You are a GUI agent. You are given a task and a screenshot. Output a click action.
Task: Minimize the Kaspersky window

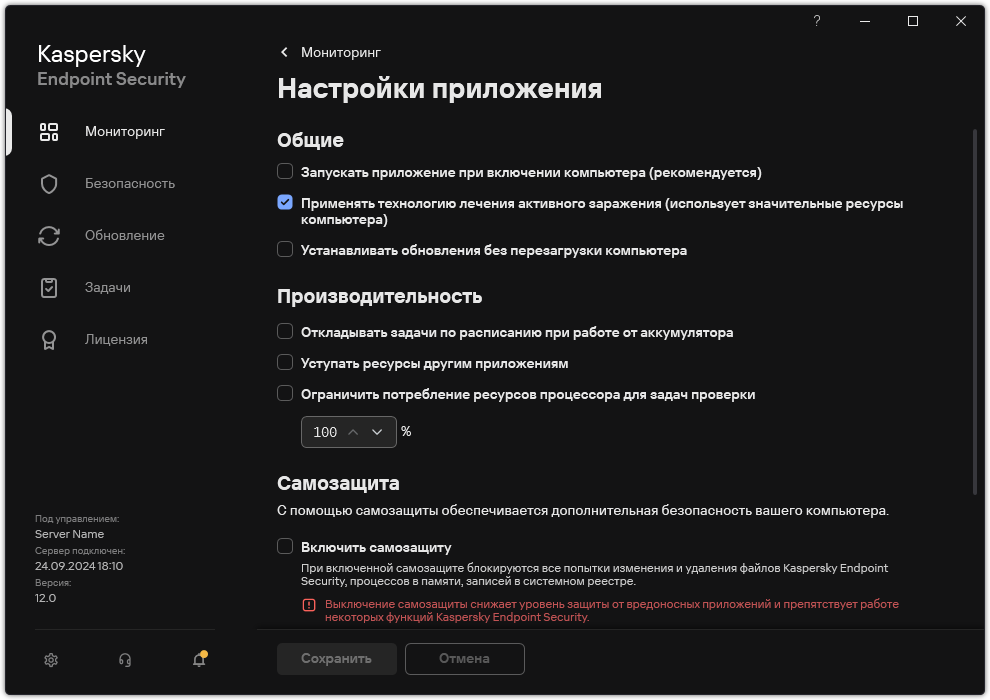[865, 21]
